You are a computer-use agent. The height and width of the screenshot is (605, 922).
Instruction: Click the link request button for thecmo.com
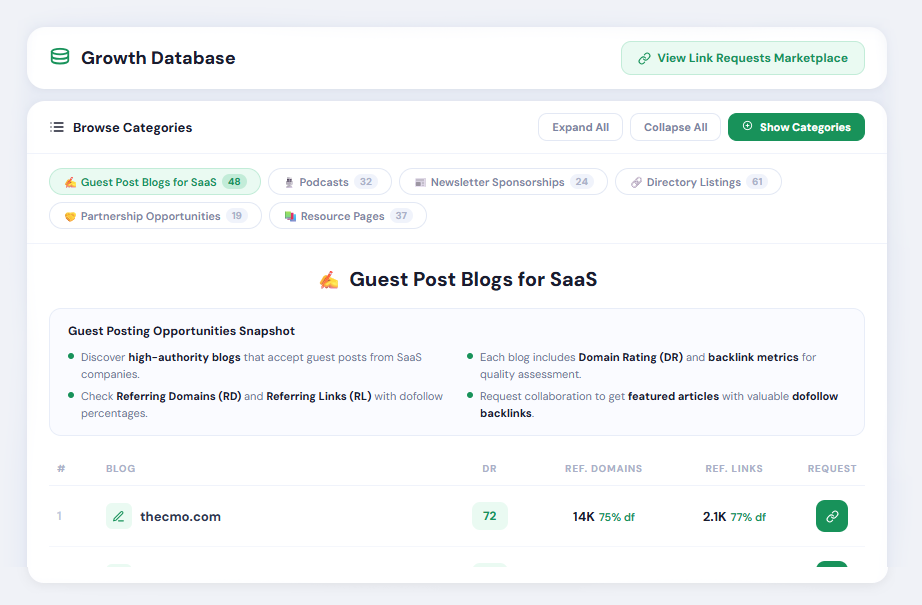coord(832,516)
